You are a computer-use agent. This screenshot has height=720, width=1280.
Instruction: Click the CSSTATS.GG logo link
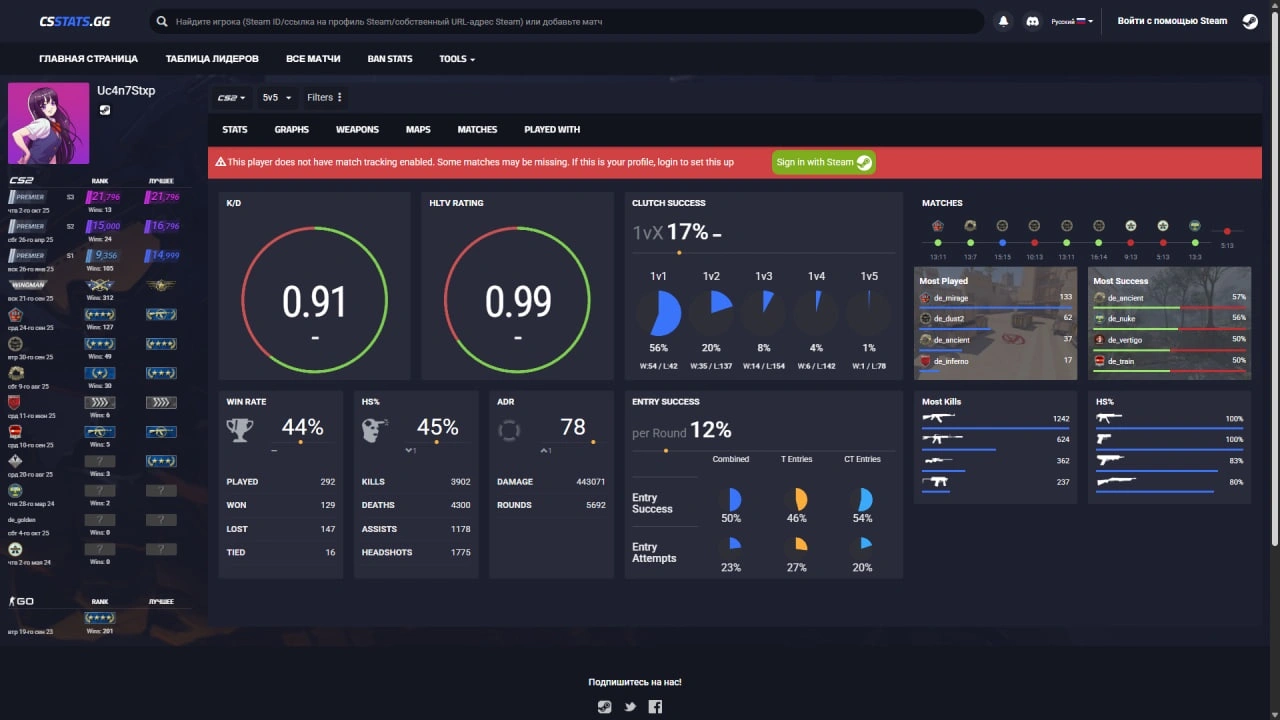[x=75, y=21]
